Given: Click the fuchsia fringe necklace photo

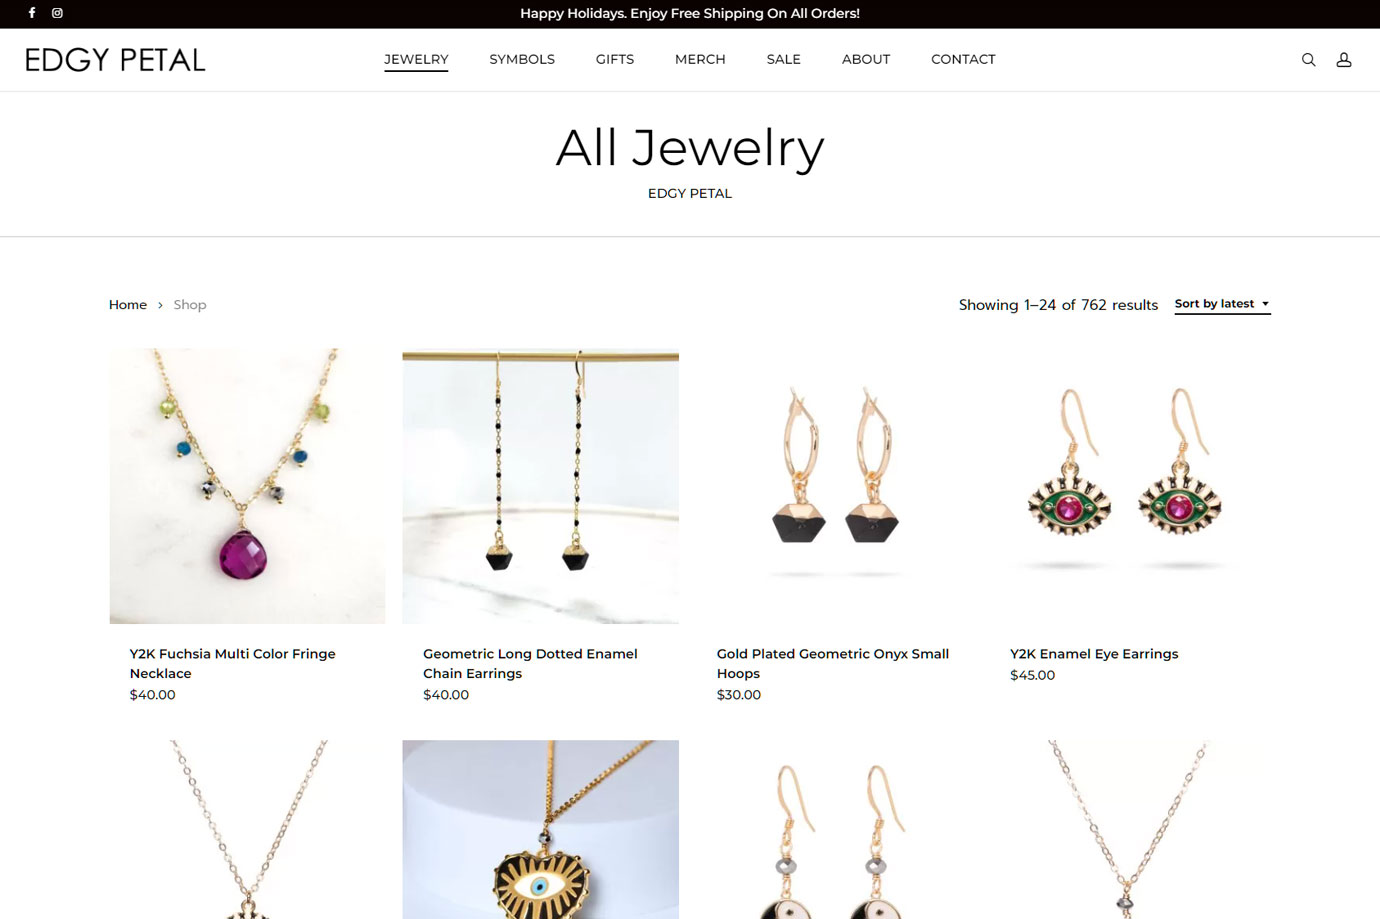Looking at the screenshot, I should [247, 486].
